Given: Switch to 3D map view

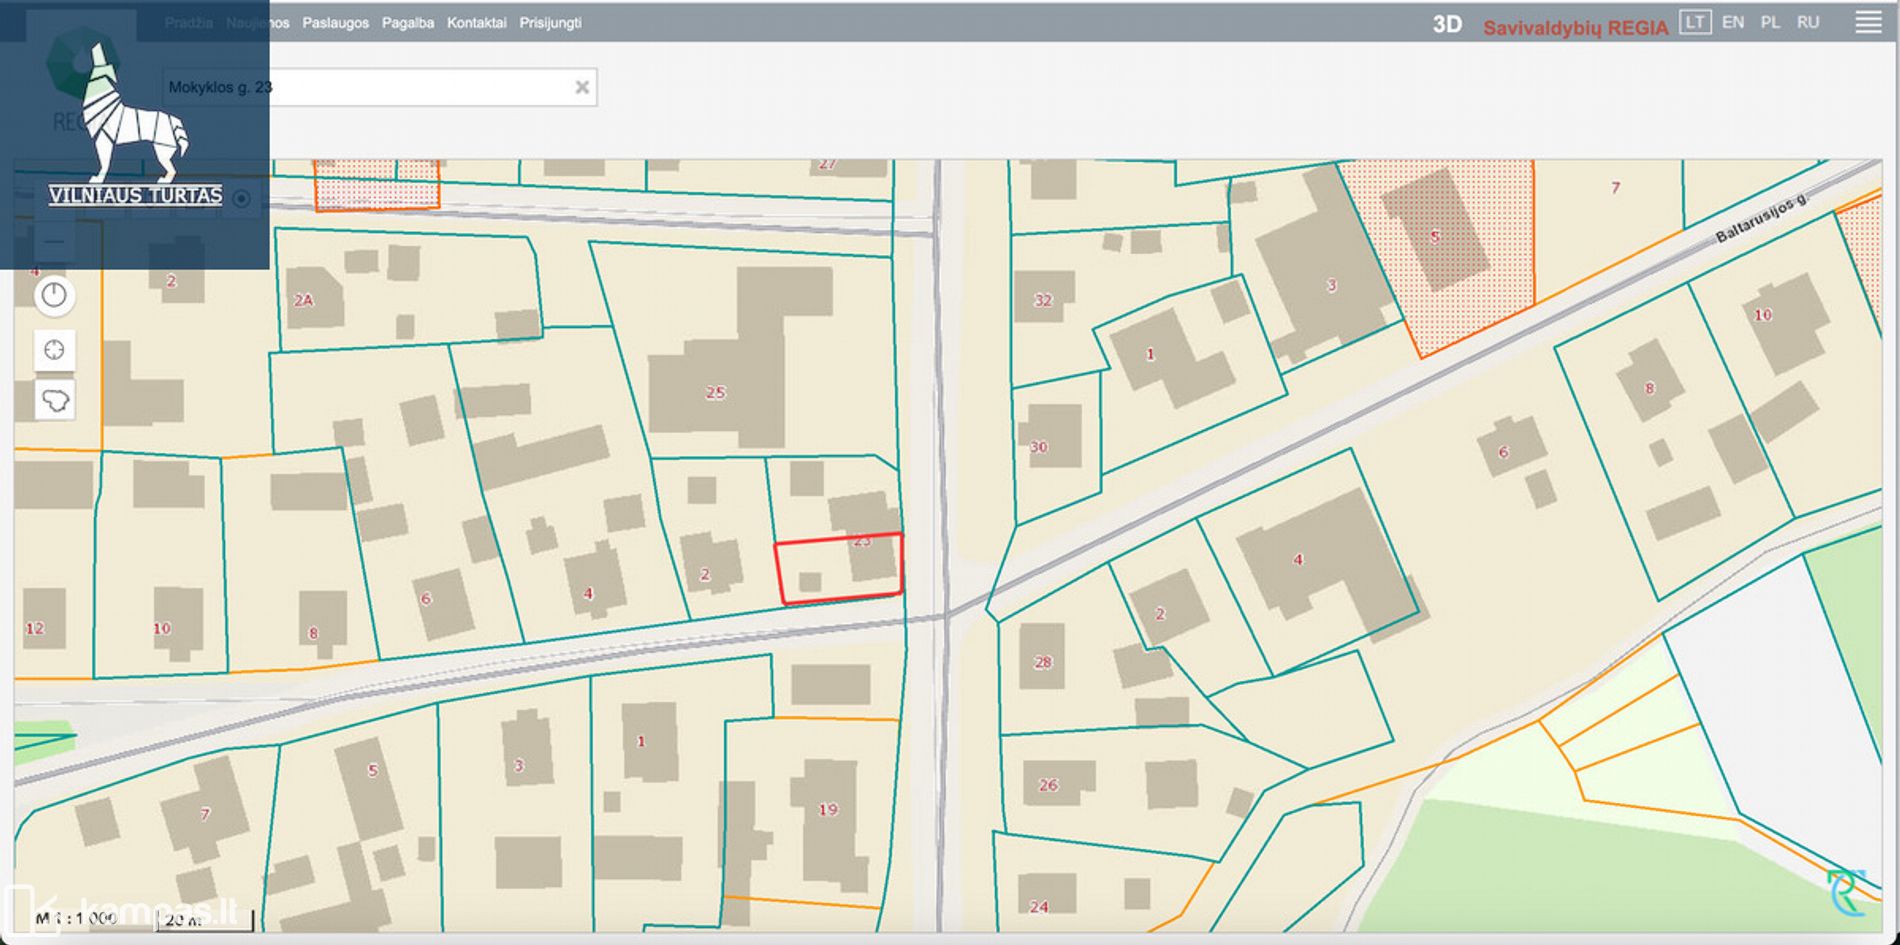Looking at the screenshot, I should pyautogui.click(x=1446, y=25).
